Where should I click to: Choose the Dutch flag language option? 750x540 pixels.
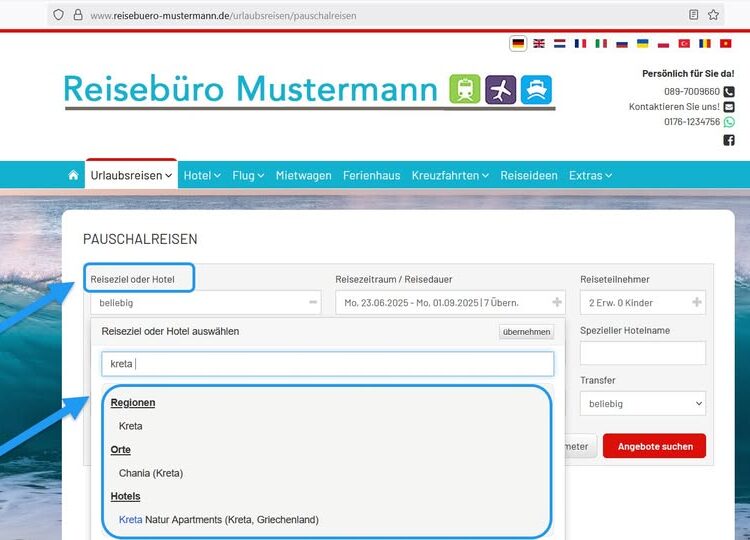(x=560, y=44)
